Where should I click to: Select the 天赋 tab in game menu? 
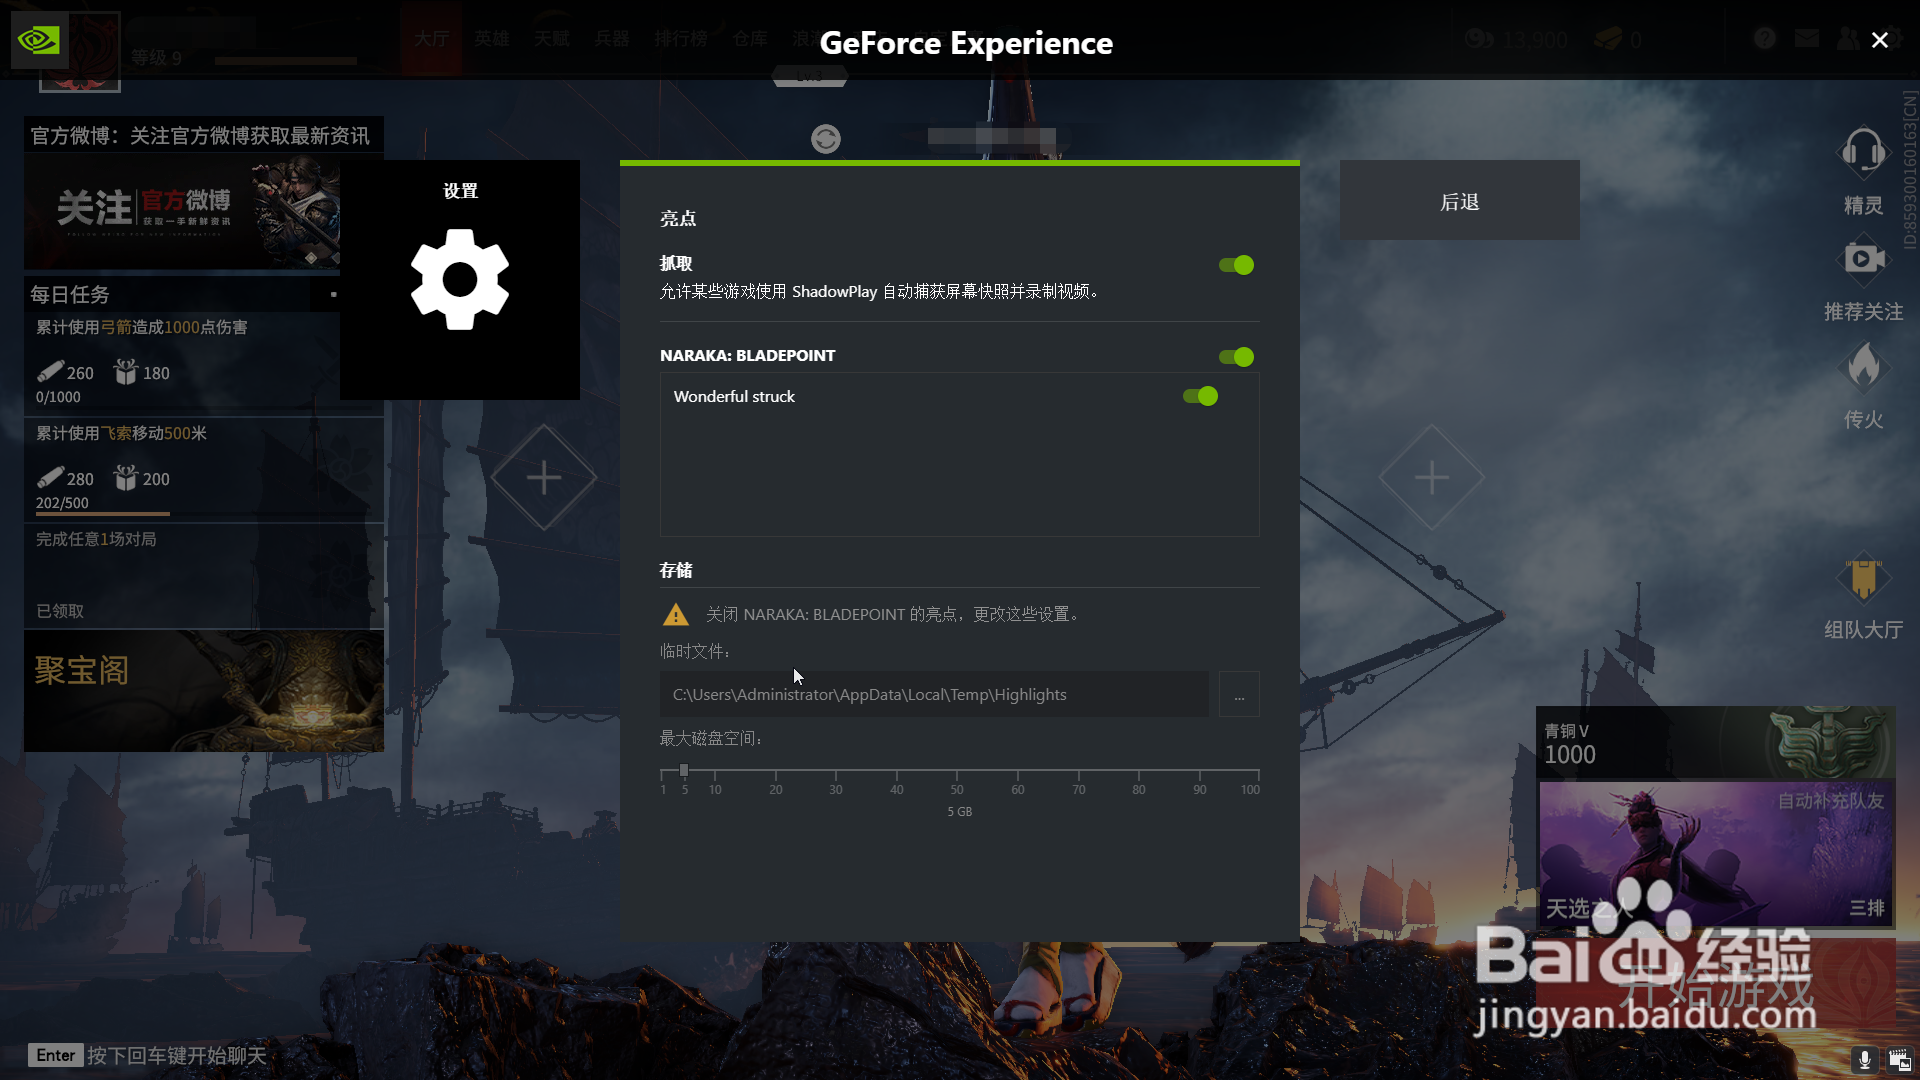tap(552, 39)
